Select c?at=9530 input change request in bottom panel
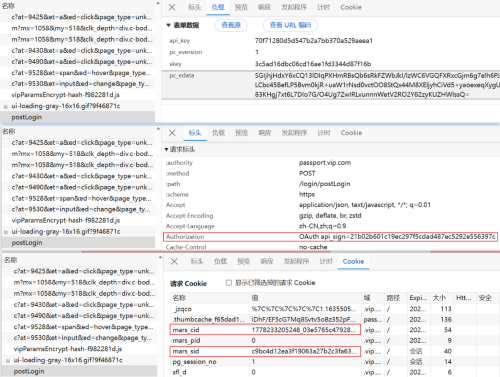The width and height of the screenshot is (500, 377). pyautogui.click(x=80, y=338)
